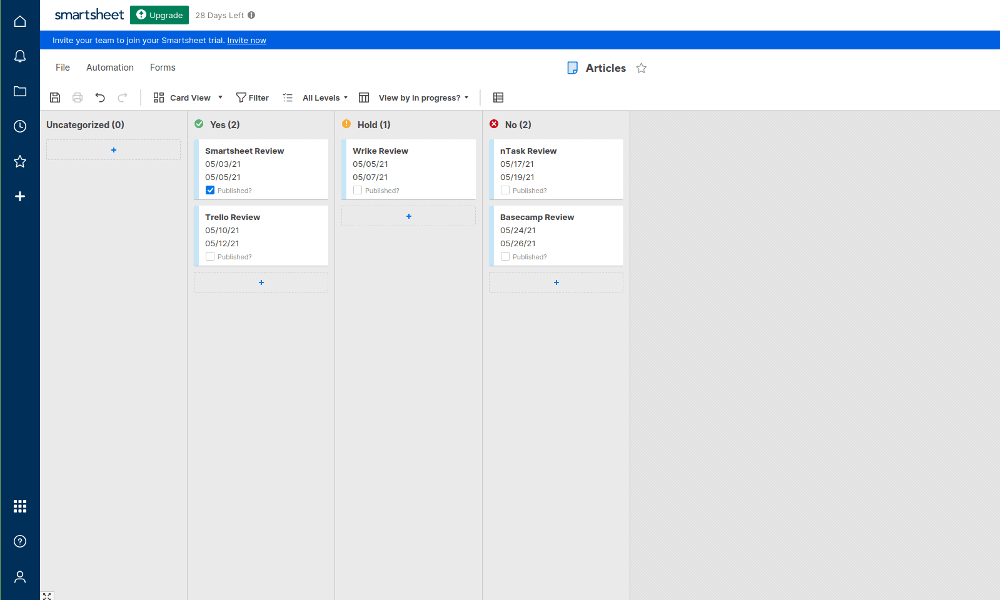Select the Wrike Review card title
The height and width of the screenshot is (600, 1000).
pyautogui.click(x=380, y=151)
